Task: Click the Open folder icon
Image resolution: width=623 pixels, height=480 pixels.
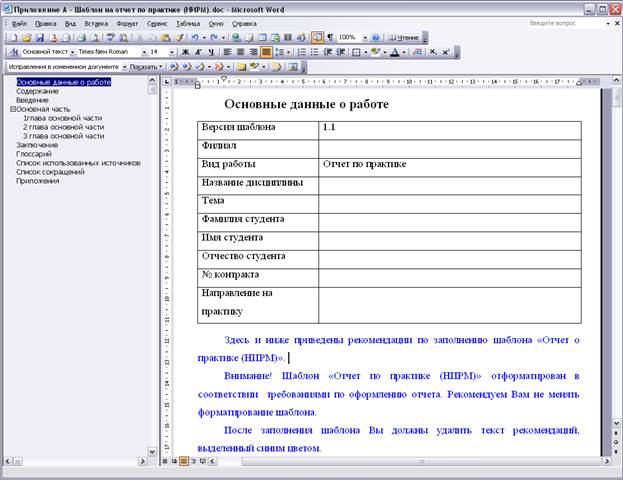Action: pos(27,37)
